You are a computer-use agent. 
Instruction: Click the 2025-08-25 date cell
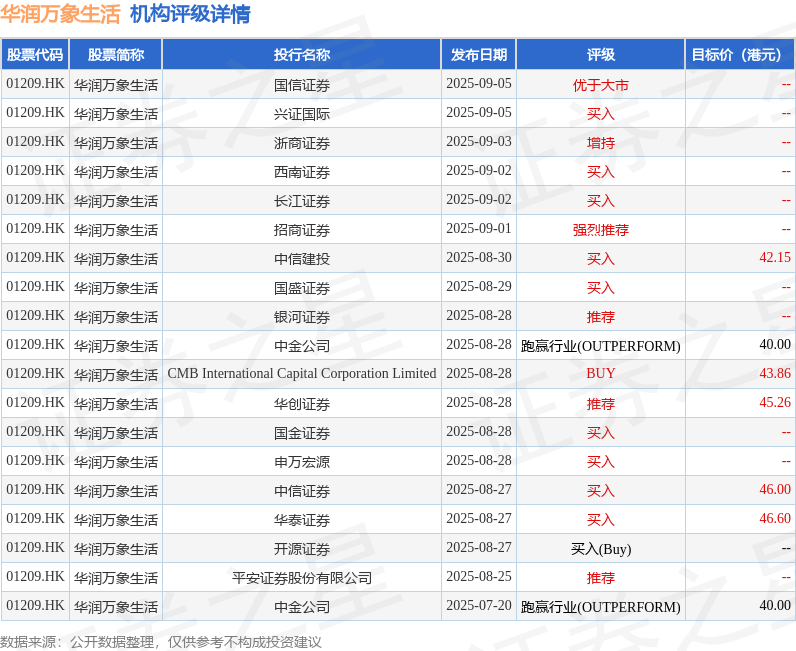tap(479, 577)
